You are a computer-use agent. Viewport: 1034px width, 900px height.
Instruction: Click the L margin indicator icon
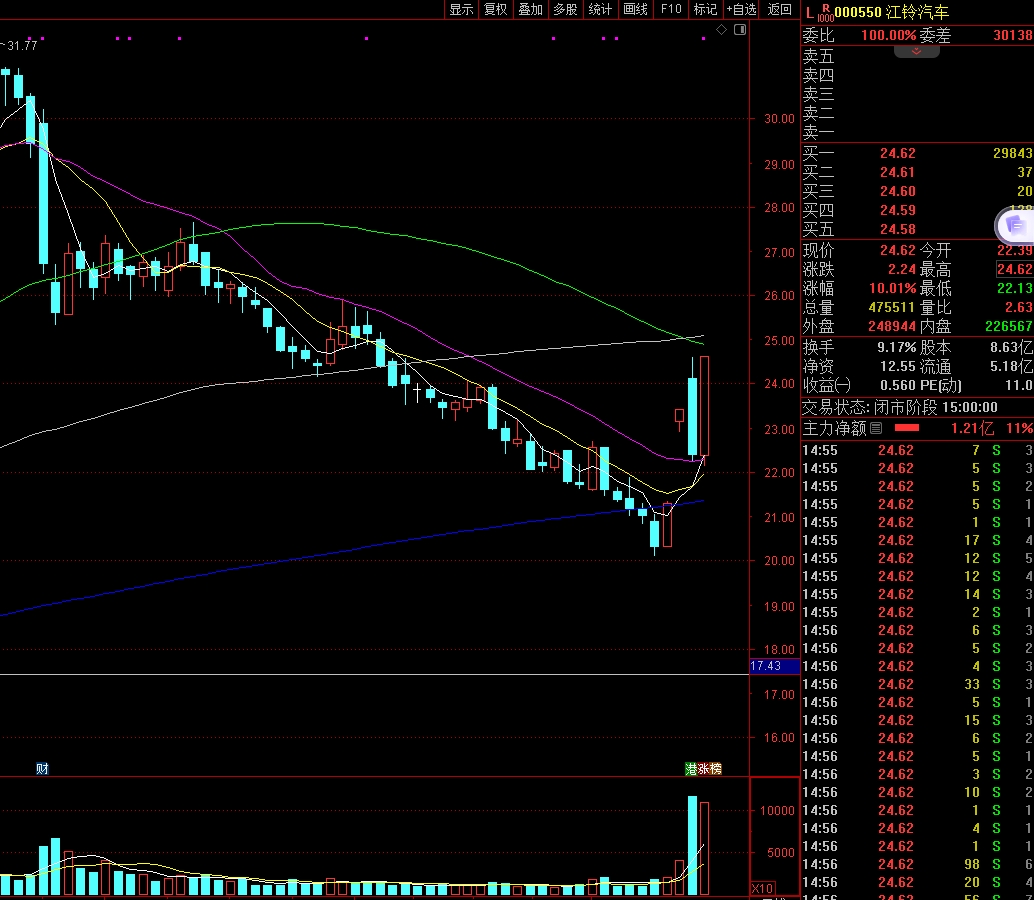point(809,12)
